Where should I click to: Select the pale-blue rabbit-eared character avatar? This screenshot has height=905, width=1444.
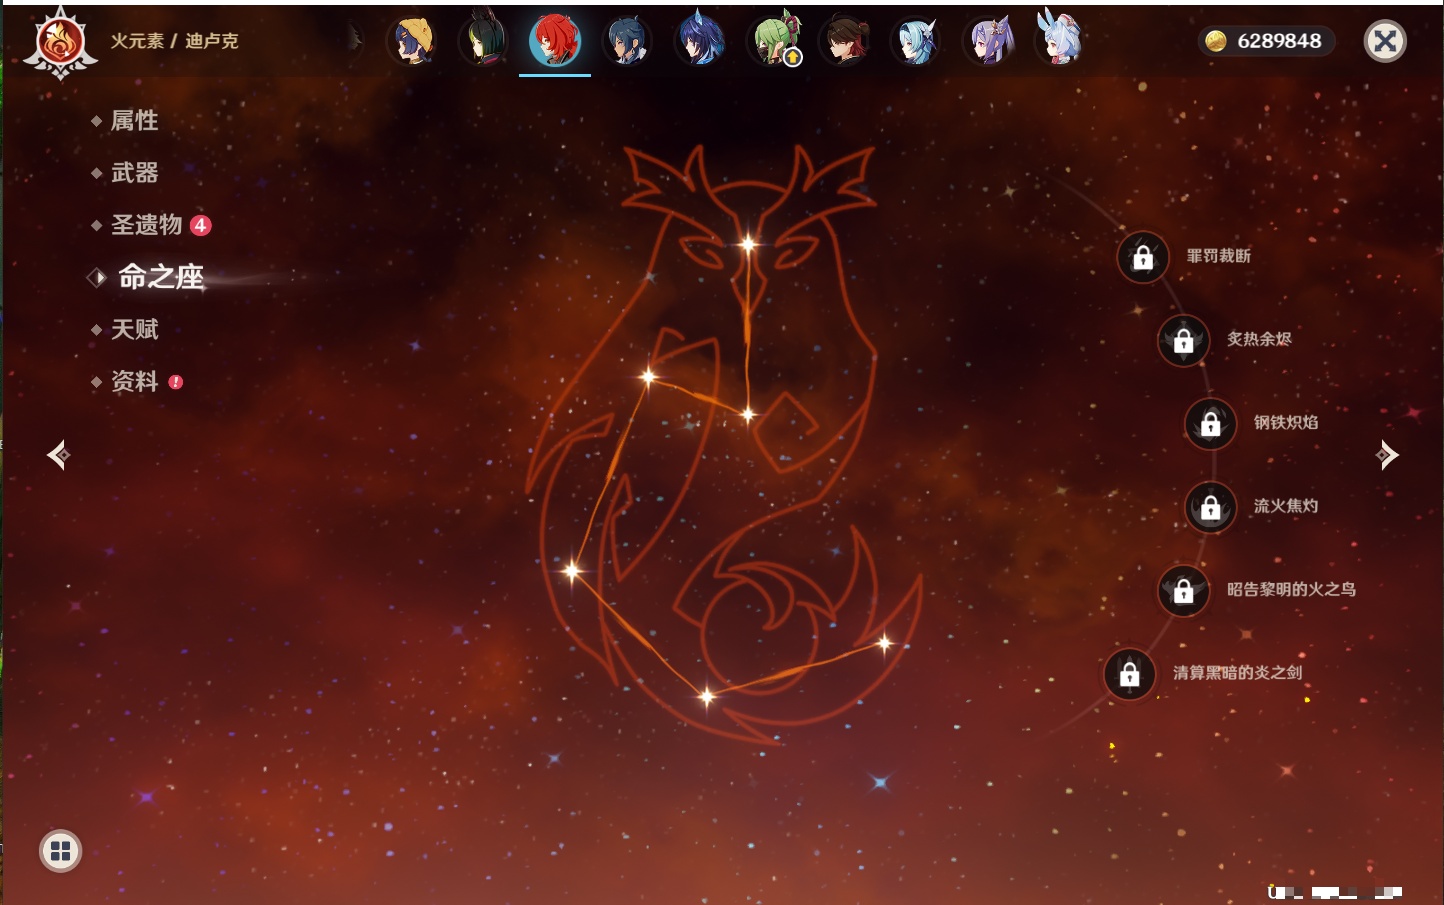(x=1060, y=38)
